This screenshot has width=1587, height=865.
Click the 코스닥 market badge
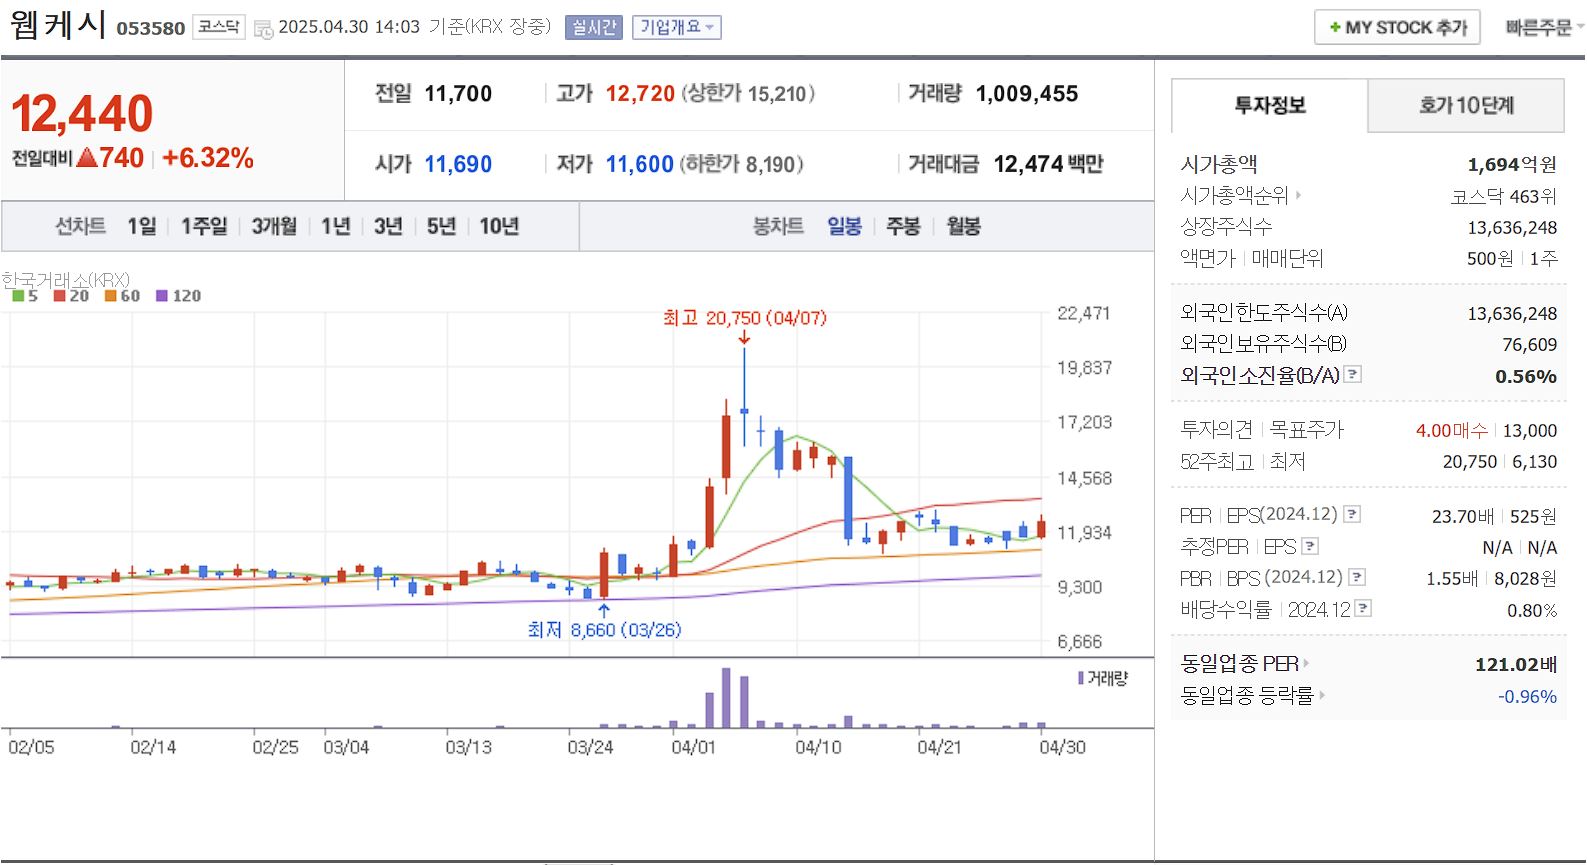point(219,27)
